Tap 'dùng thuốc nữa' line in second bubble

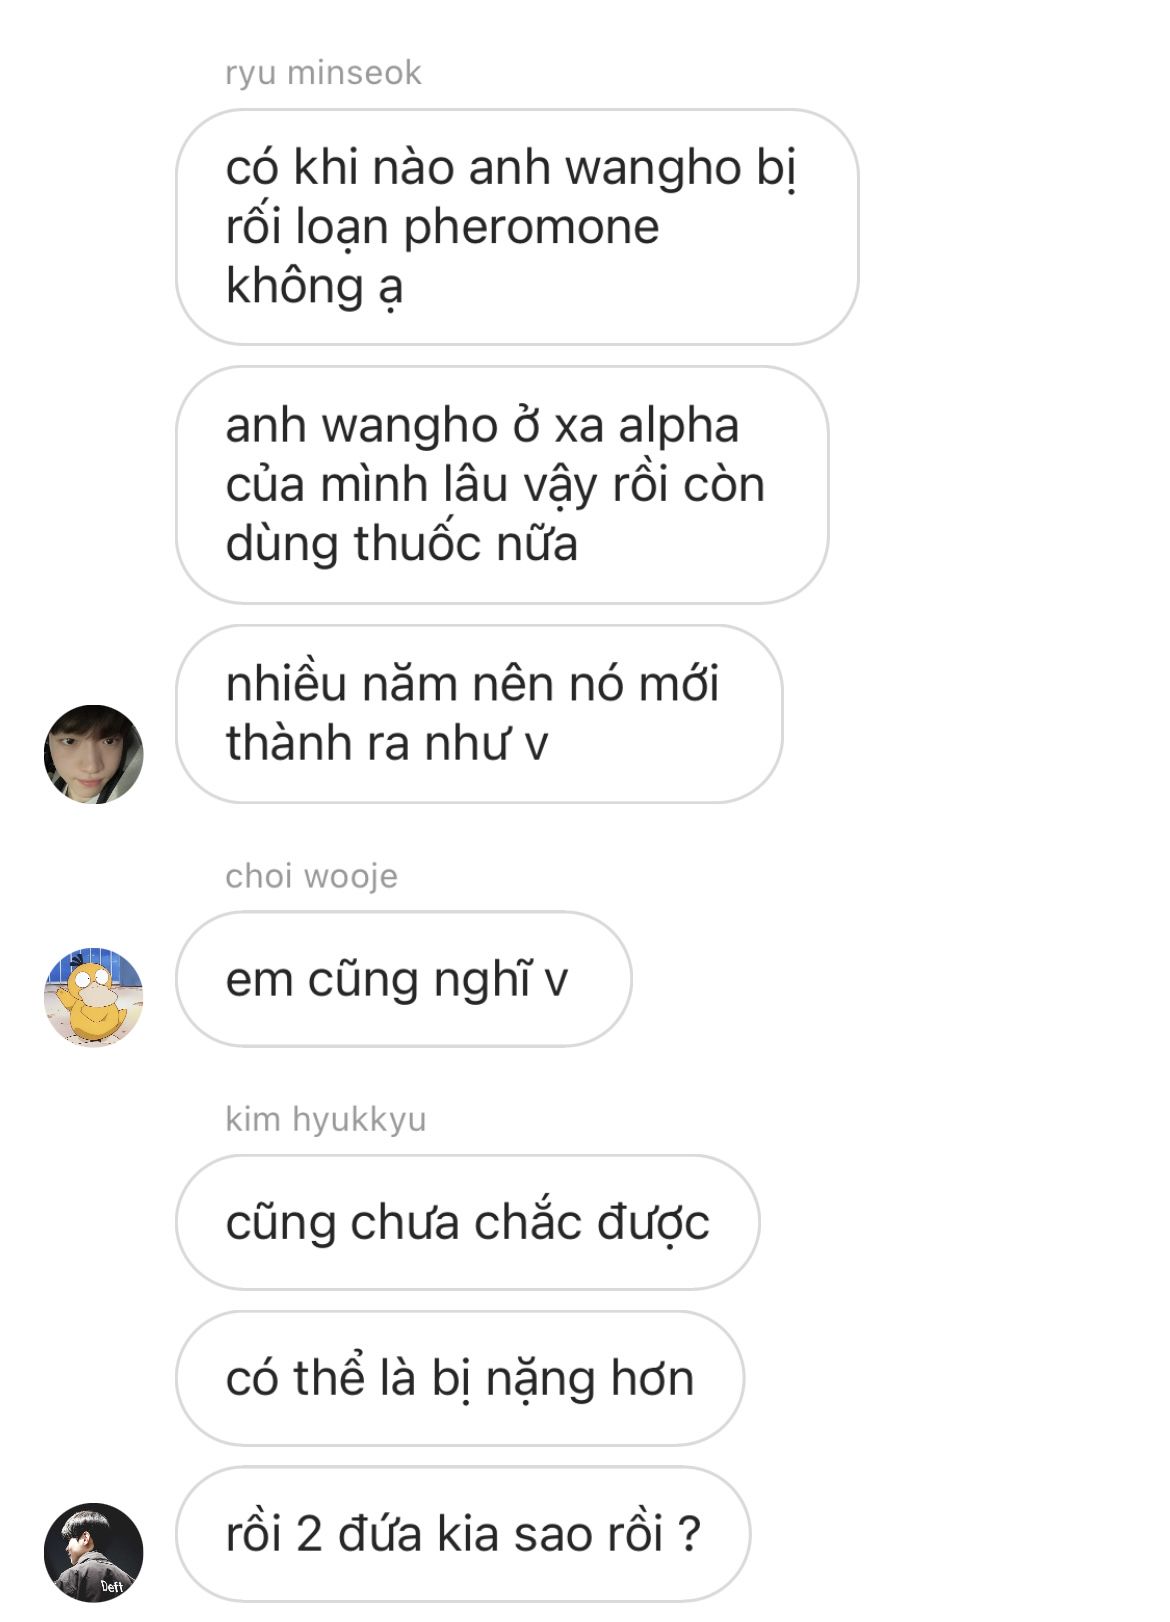pos(402,544)
